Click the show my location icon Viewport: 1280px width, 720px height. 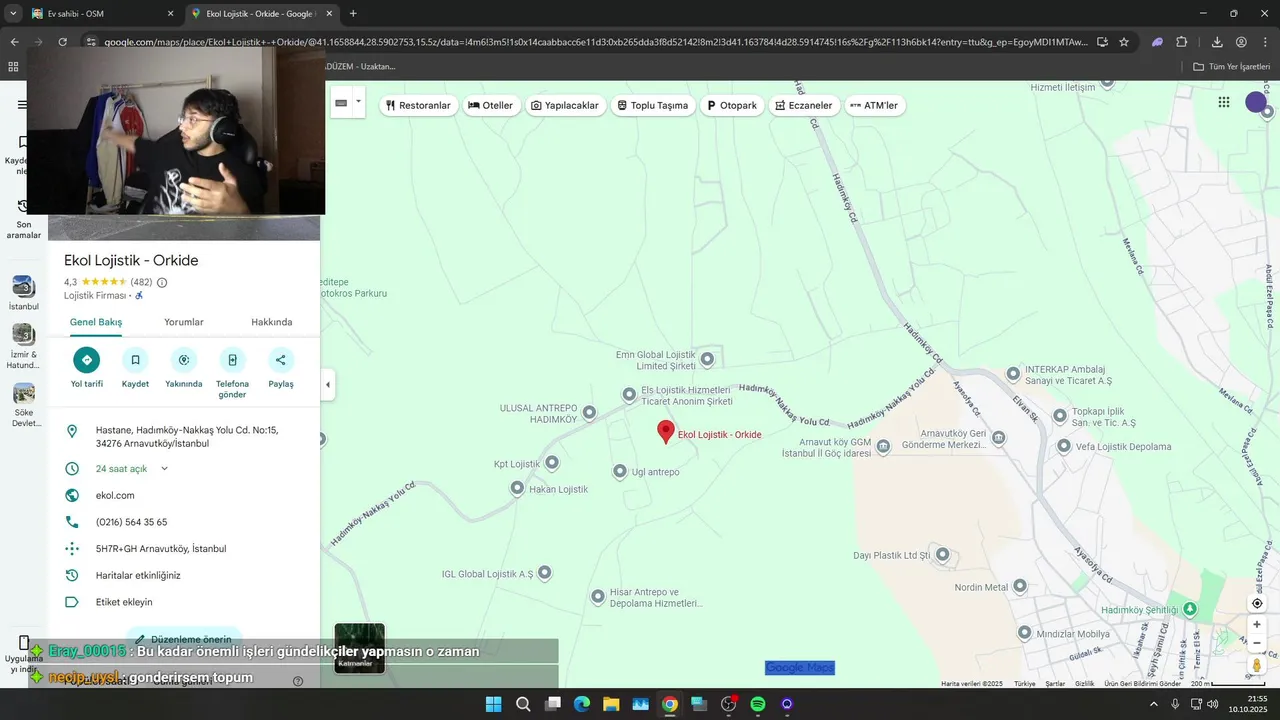(1257, 603)
